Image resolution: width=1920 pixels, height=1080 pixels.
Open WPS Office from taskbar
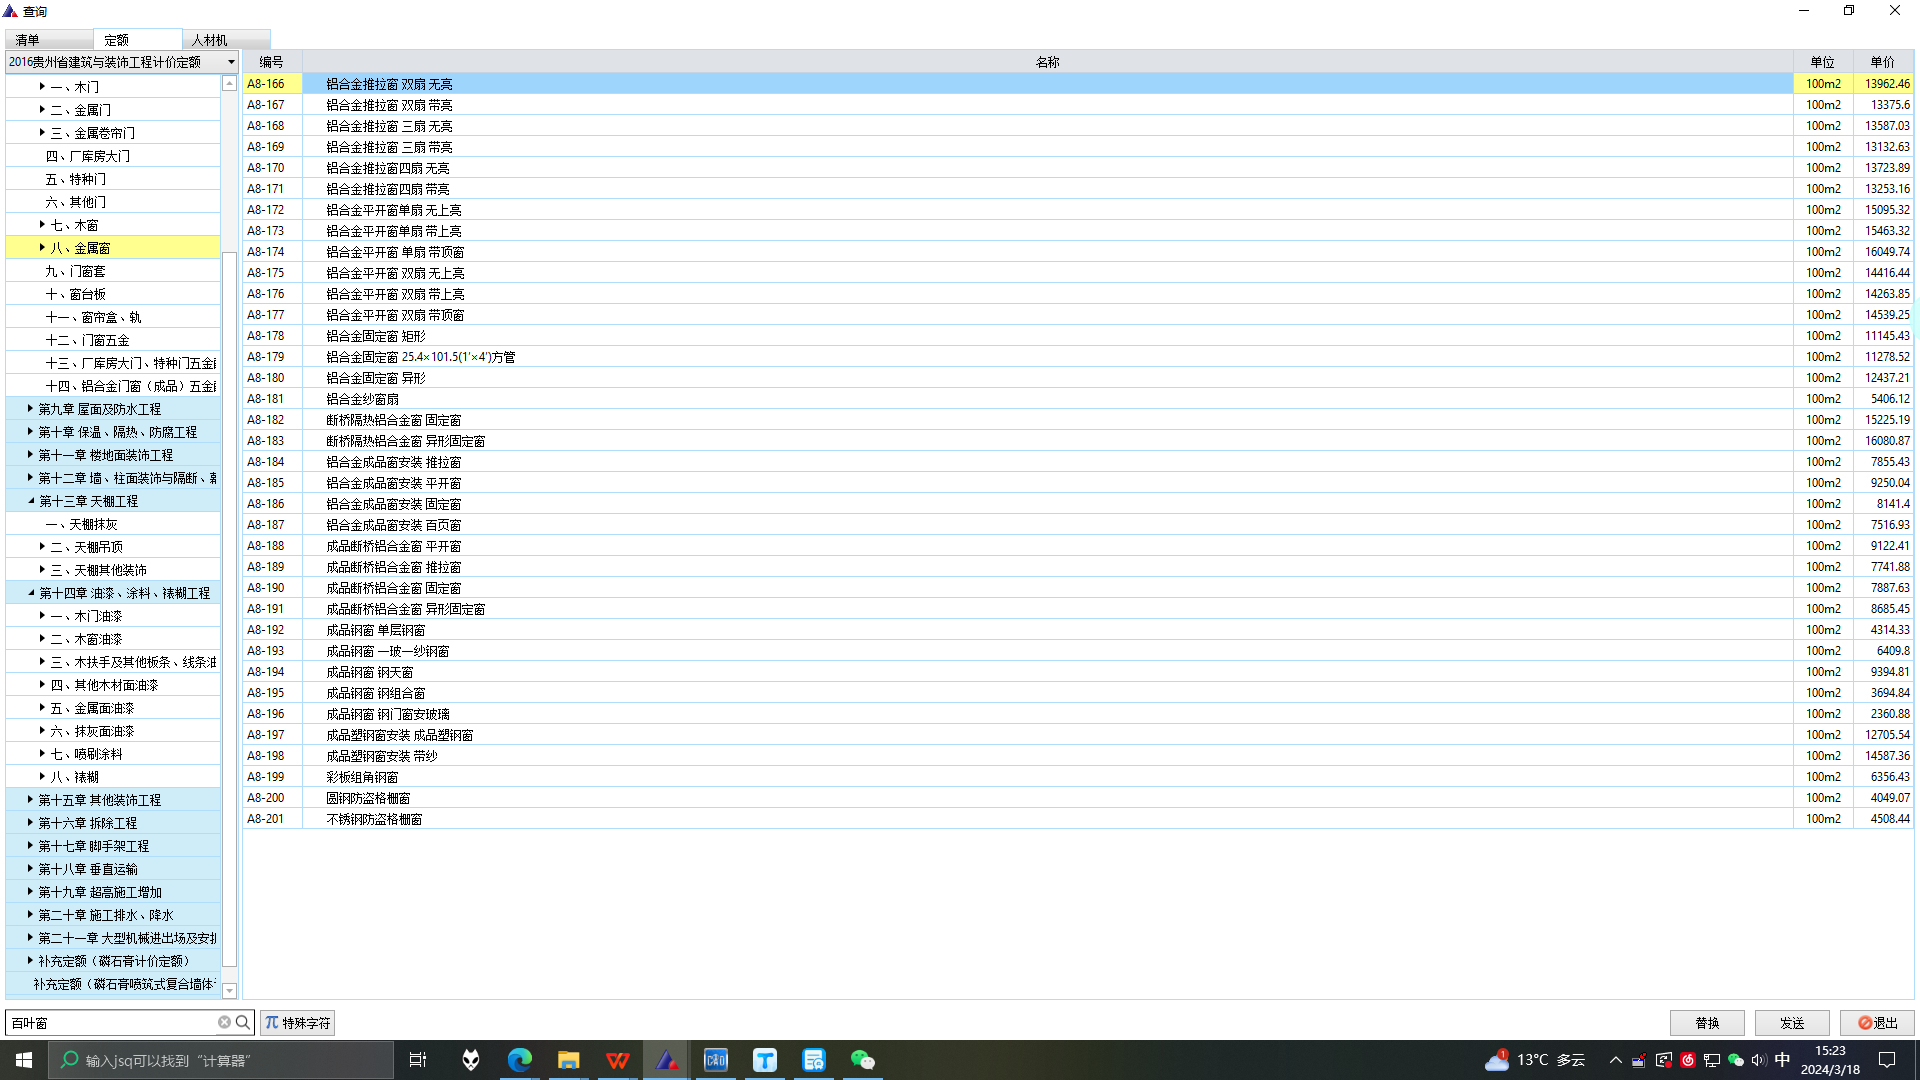click(x=617, y=1060)
